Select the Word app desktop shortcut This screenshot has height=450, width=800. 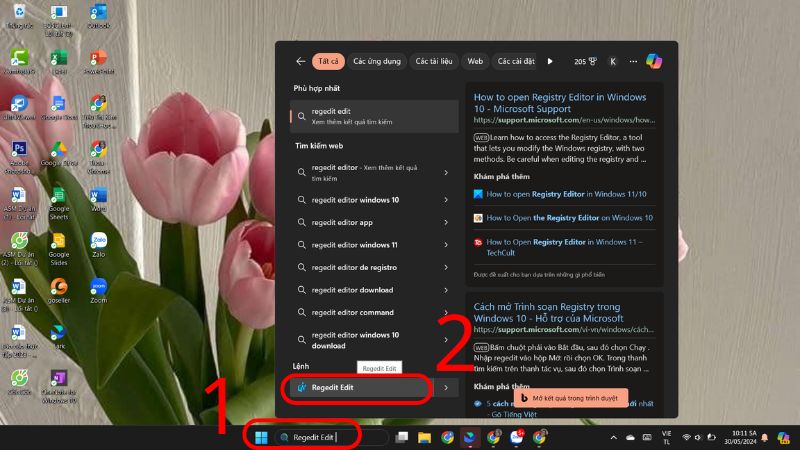98,199
